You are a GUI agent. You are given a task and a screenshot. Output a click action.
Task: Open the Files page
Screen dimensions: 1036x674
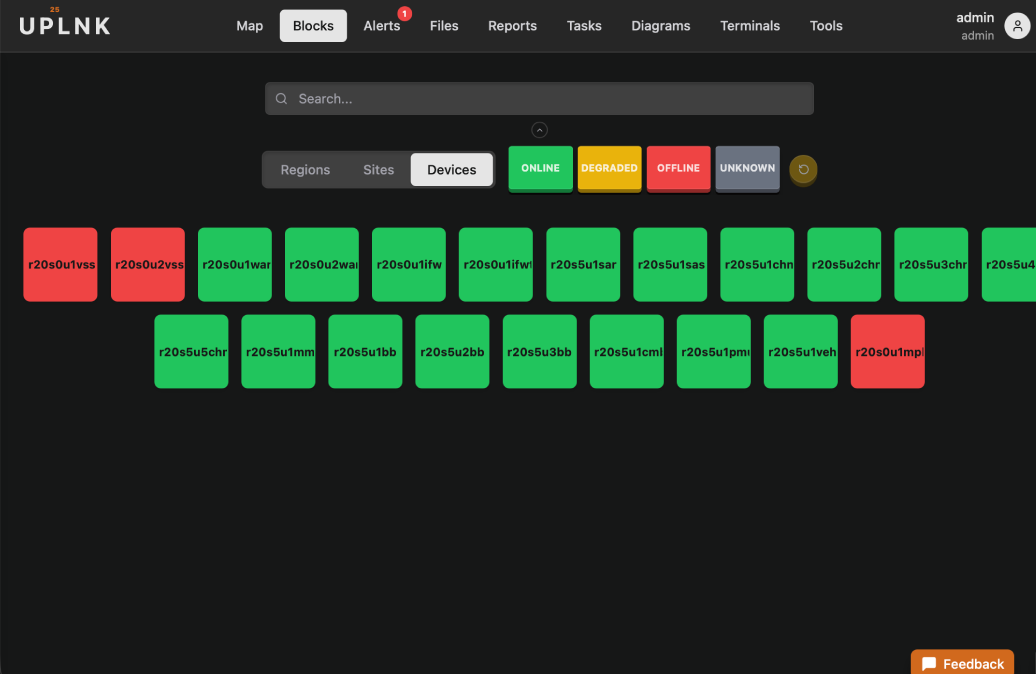(444, 26)
